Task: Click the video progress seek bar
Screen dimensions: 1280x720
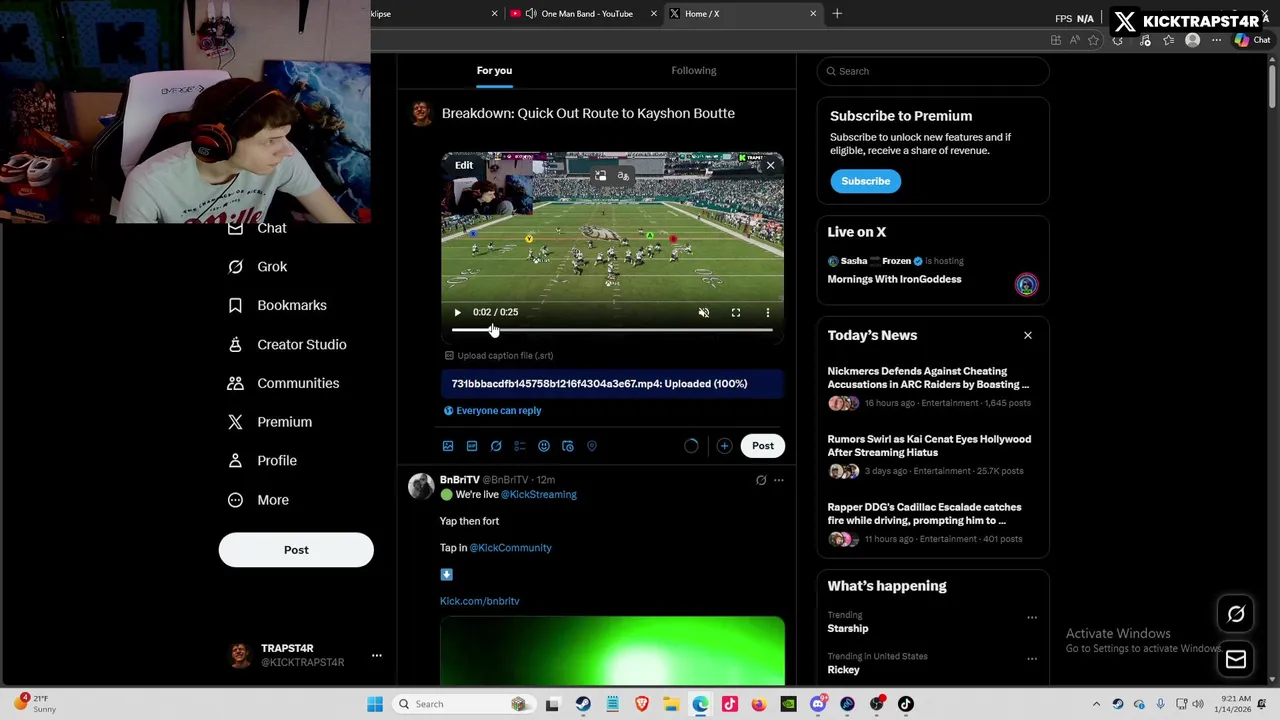Action: 612,330
